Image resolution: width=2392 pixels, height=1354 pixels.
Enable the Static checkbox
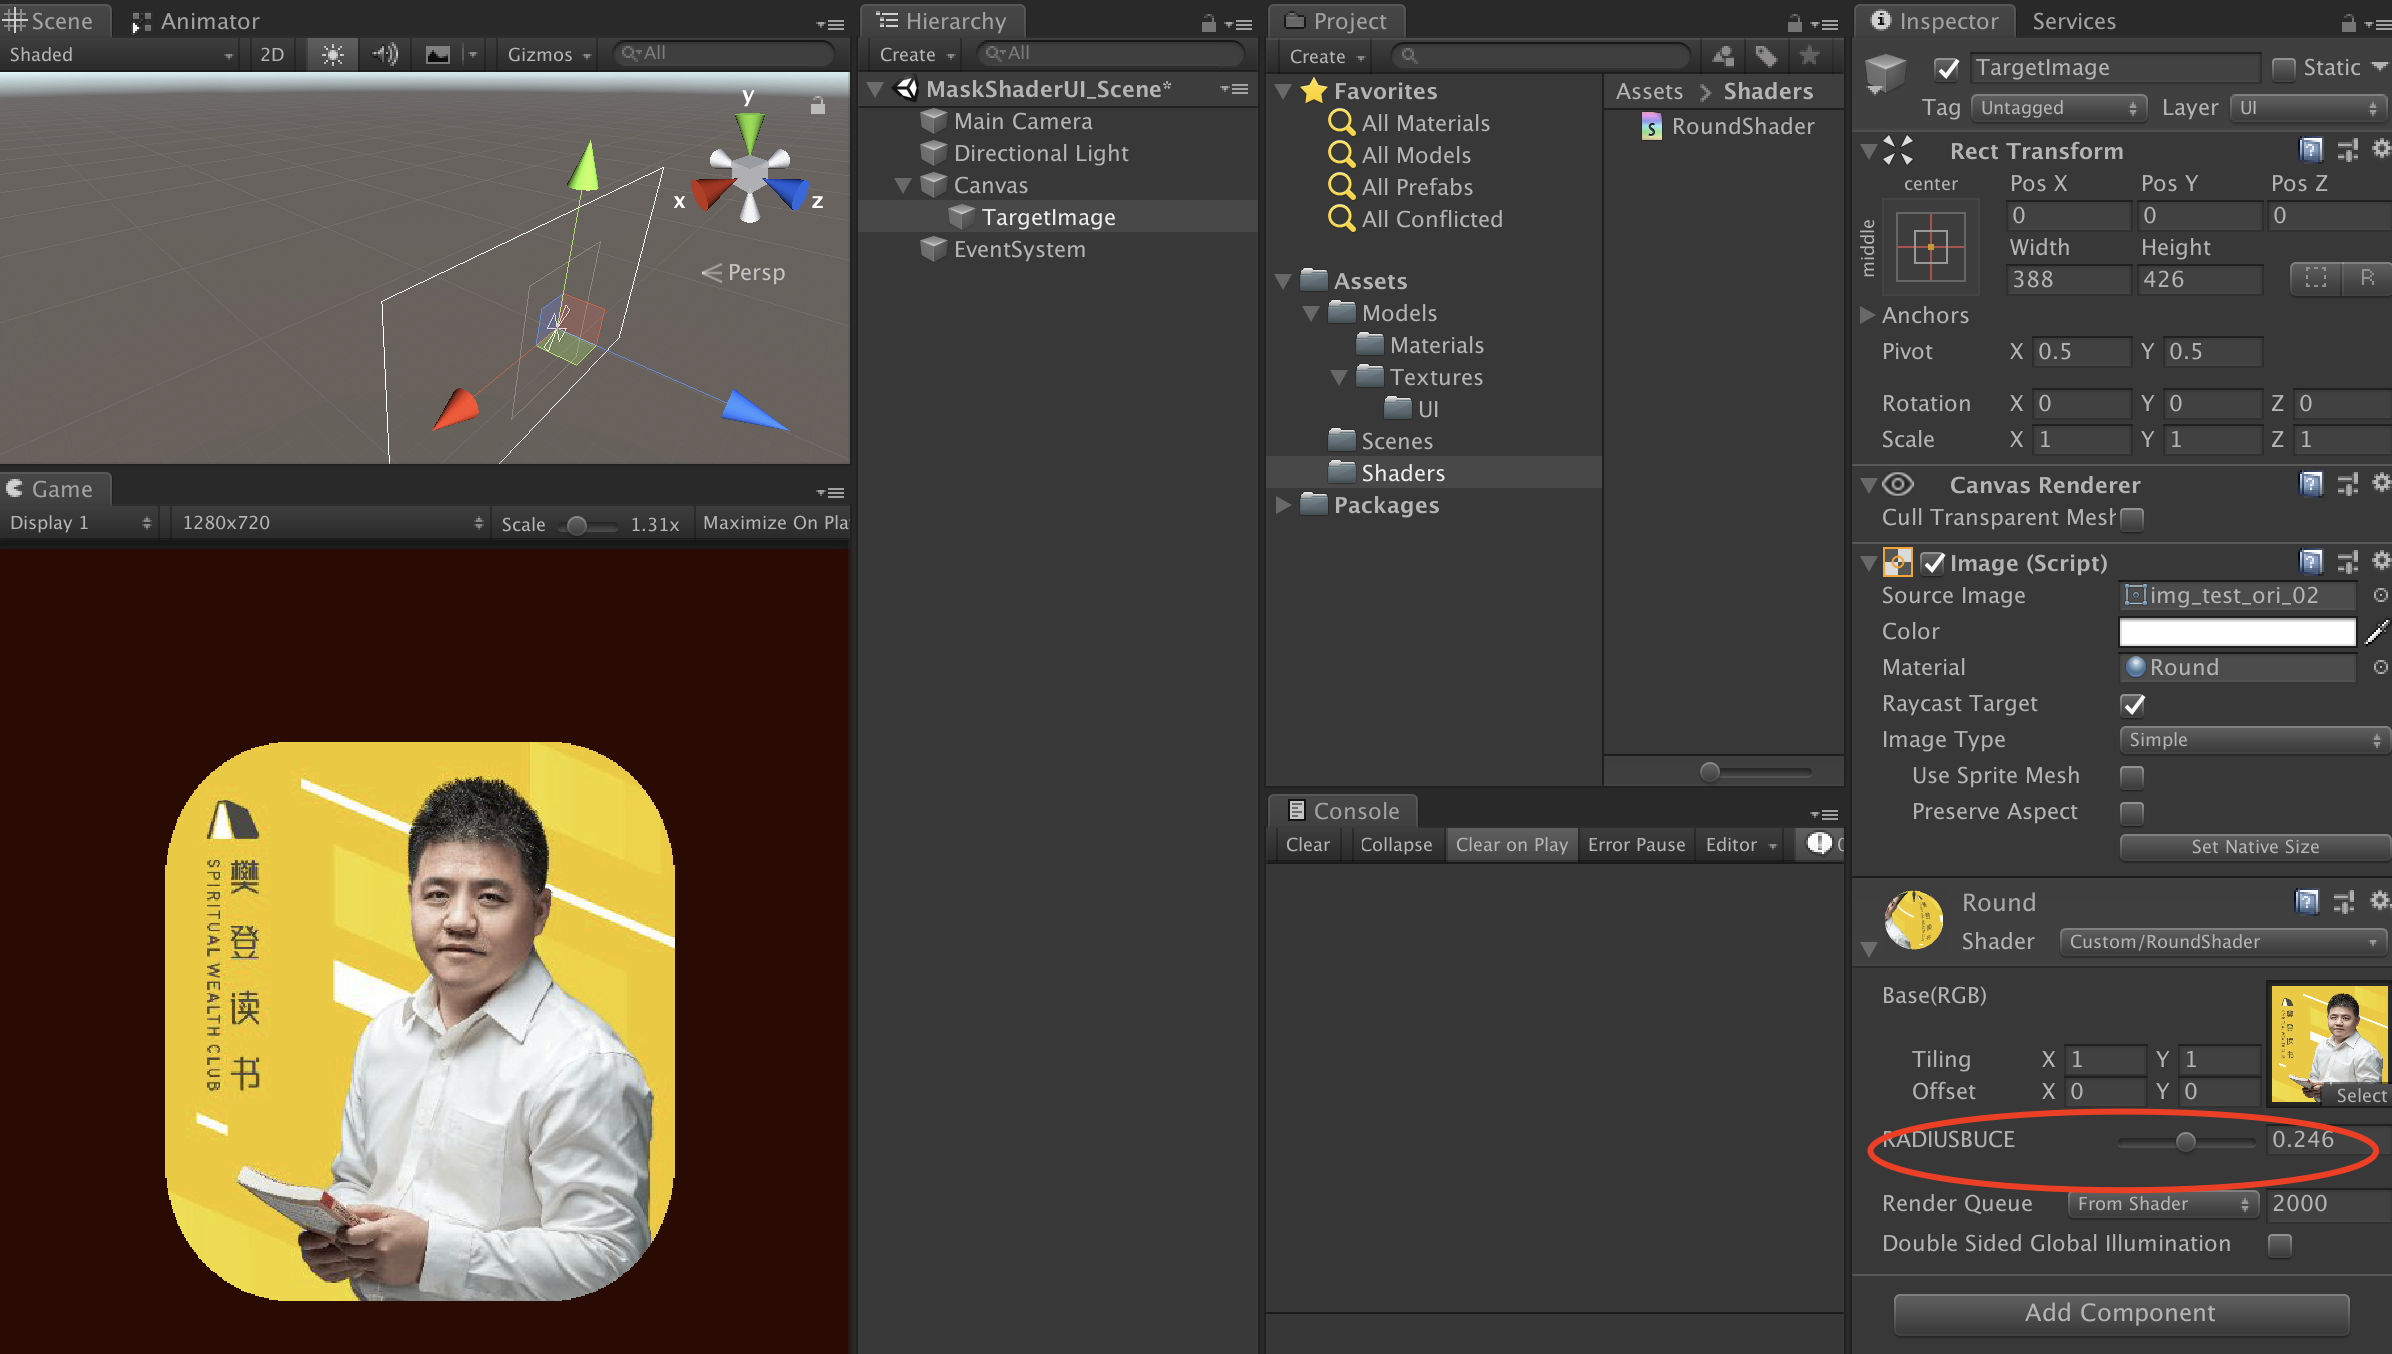pyautogui.click(x=2283, y=68)
